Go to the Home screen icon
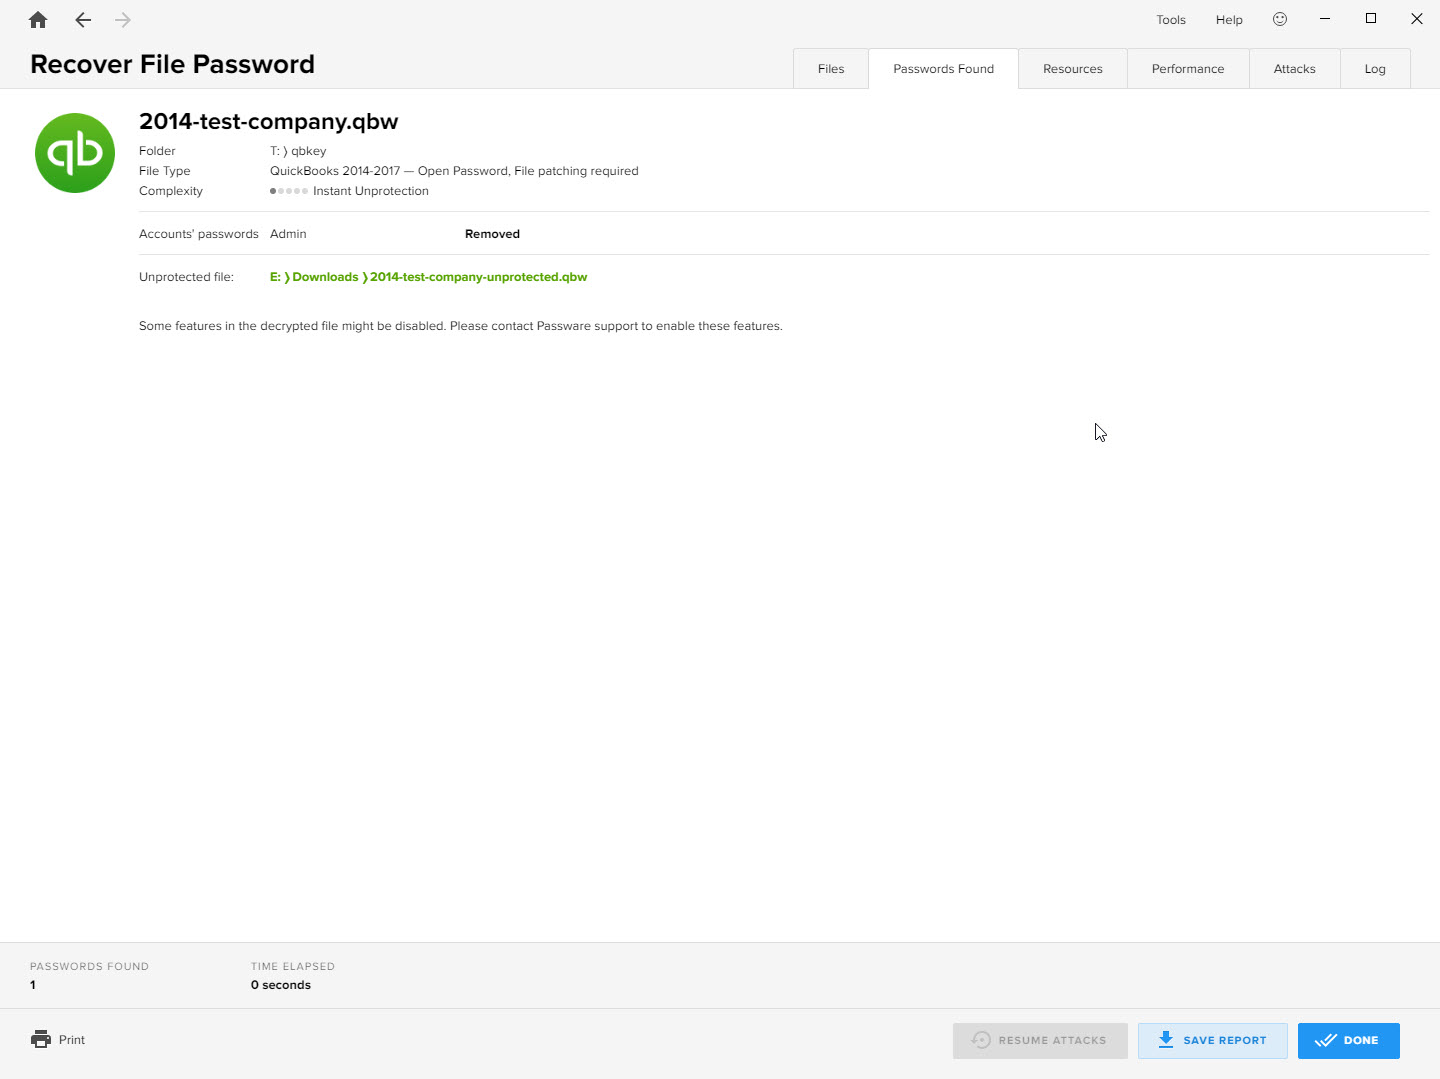The width and height of the screenshot is (1440, 1079). [x=38, y=20]
